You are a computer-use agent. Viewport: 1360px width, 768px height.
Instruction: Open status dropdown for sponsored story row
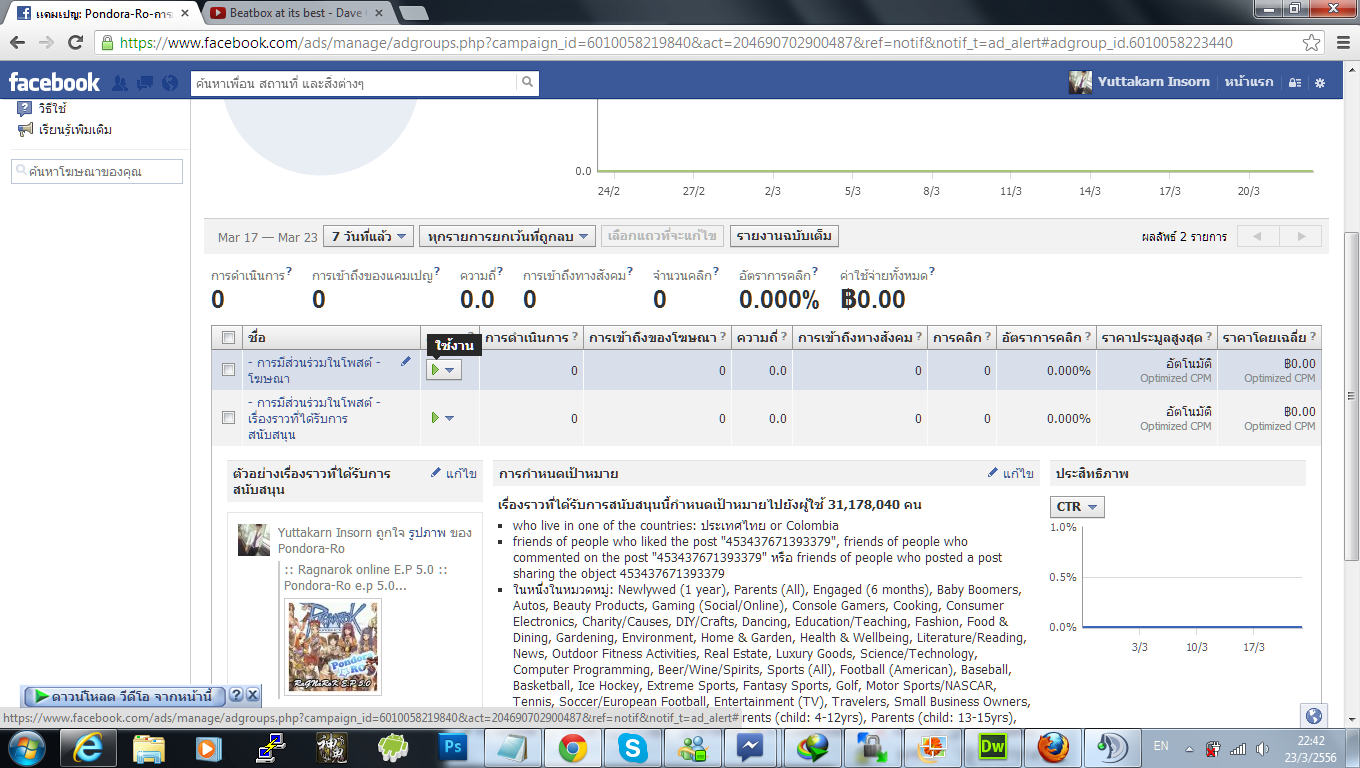443,418
